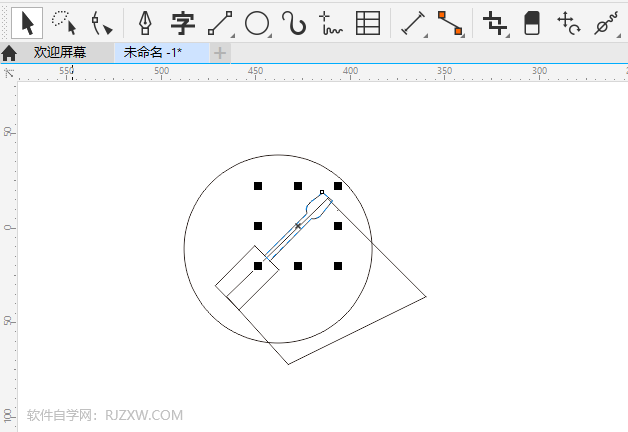Click the bottom-middle selection handle
This screenshot has height=432, width=628.
298,266
